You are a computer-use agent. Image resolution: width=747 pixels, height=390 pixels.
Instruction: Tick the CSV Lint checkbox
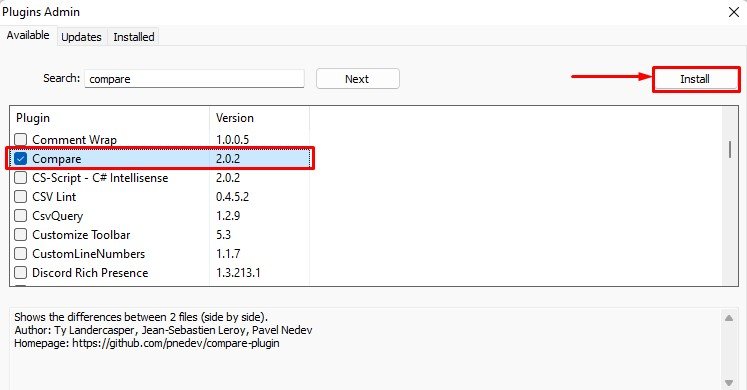20,197
